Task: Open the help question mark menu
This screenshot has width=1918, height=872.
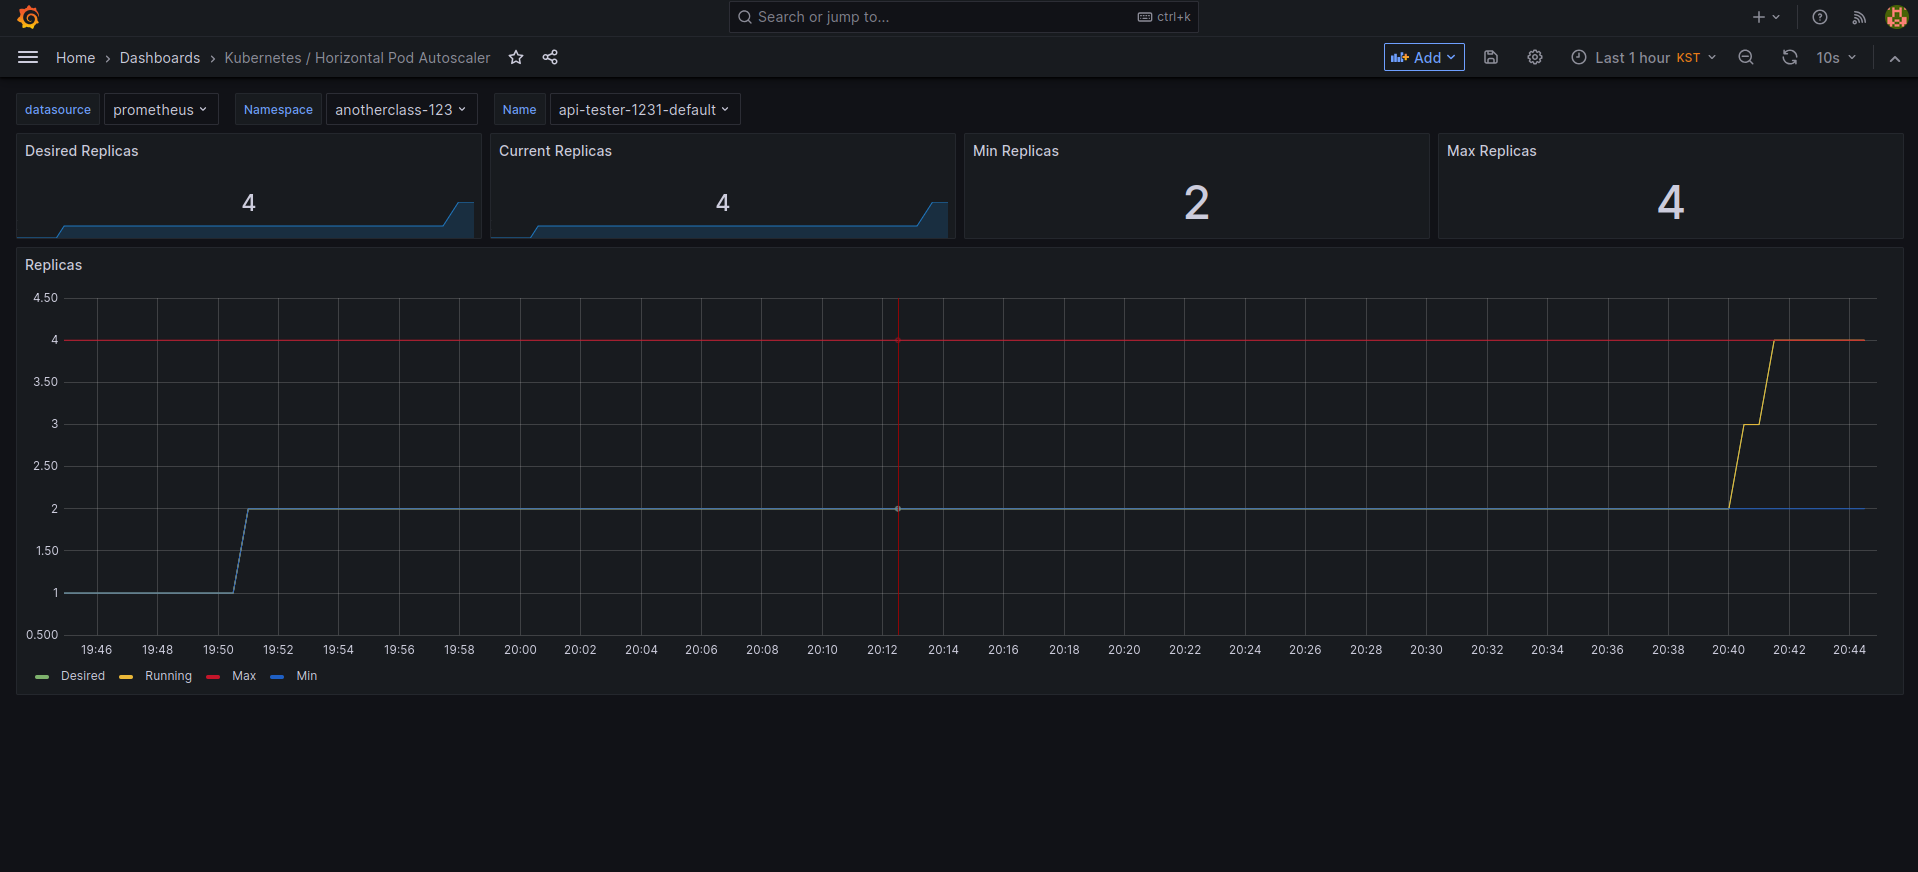Action: [1820, 17]
